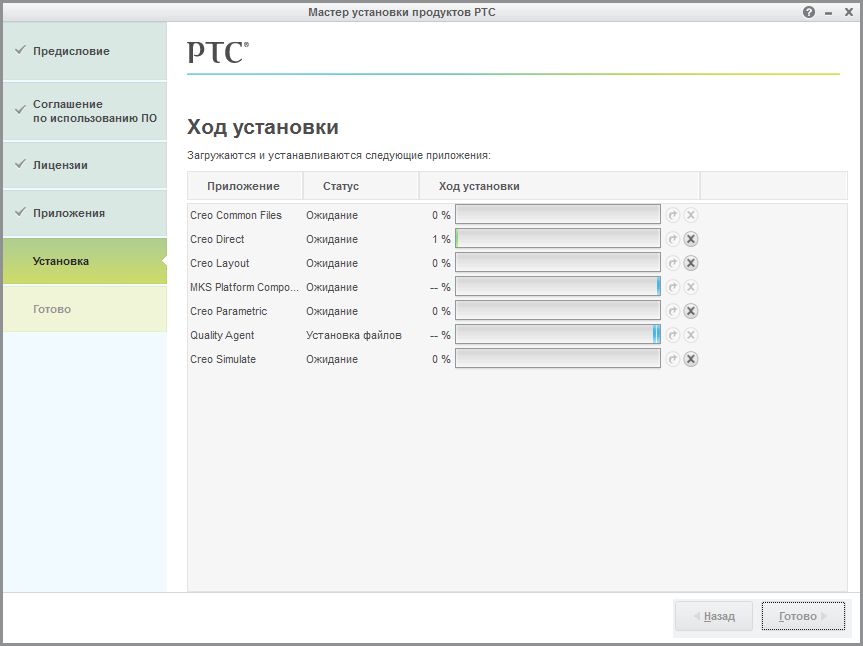The width and height of the screenshot is (863, 646).
Task: Click the Приложение column header
Action: (x=245, y=186)
